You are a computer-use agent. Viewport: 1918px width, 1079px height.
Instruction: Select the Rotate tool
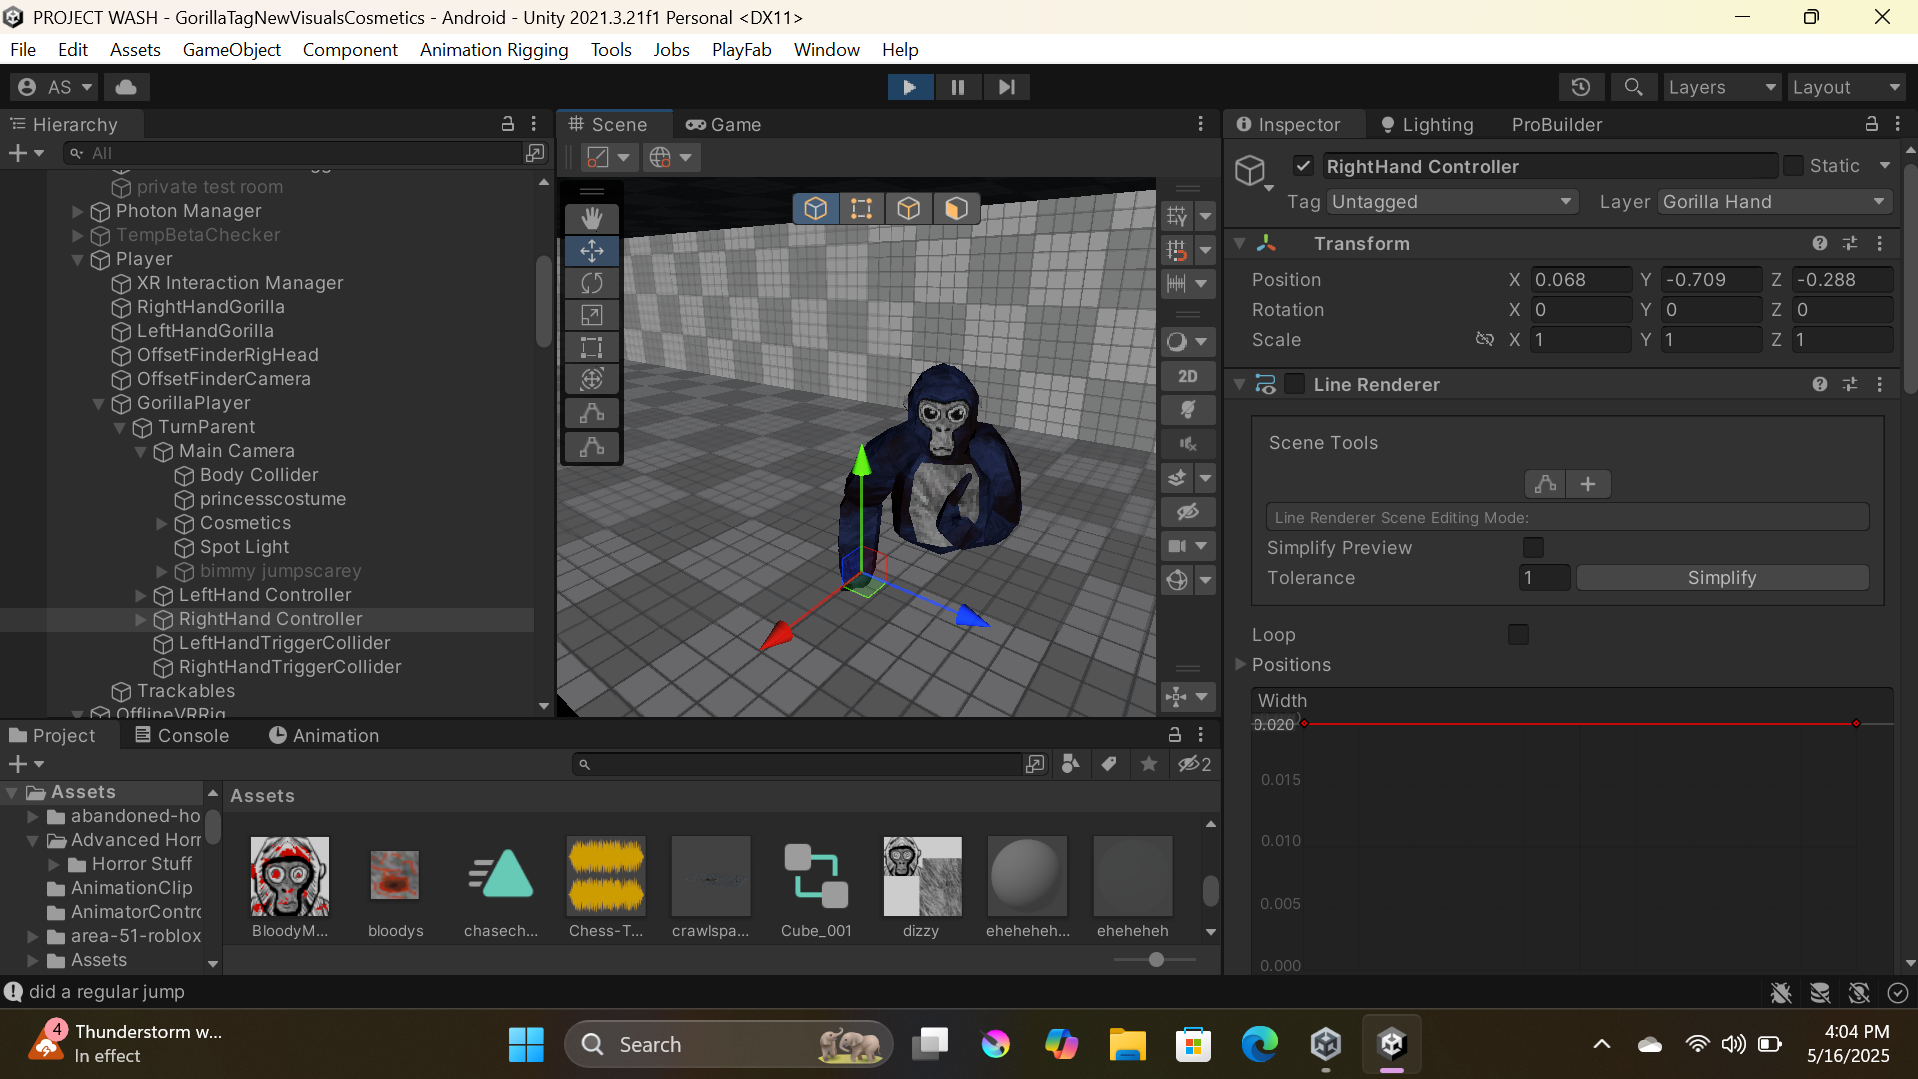click(x=592, y=283)
